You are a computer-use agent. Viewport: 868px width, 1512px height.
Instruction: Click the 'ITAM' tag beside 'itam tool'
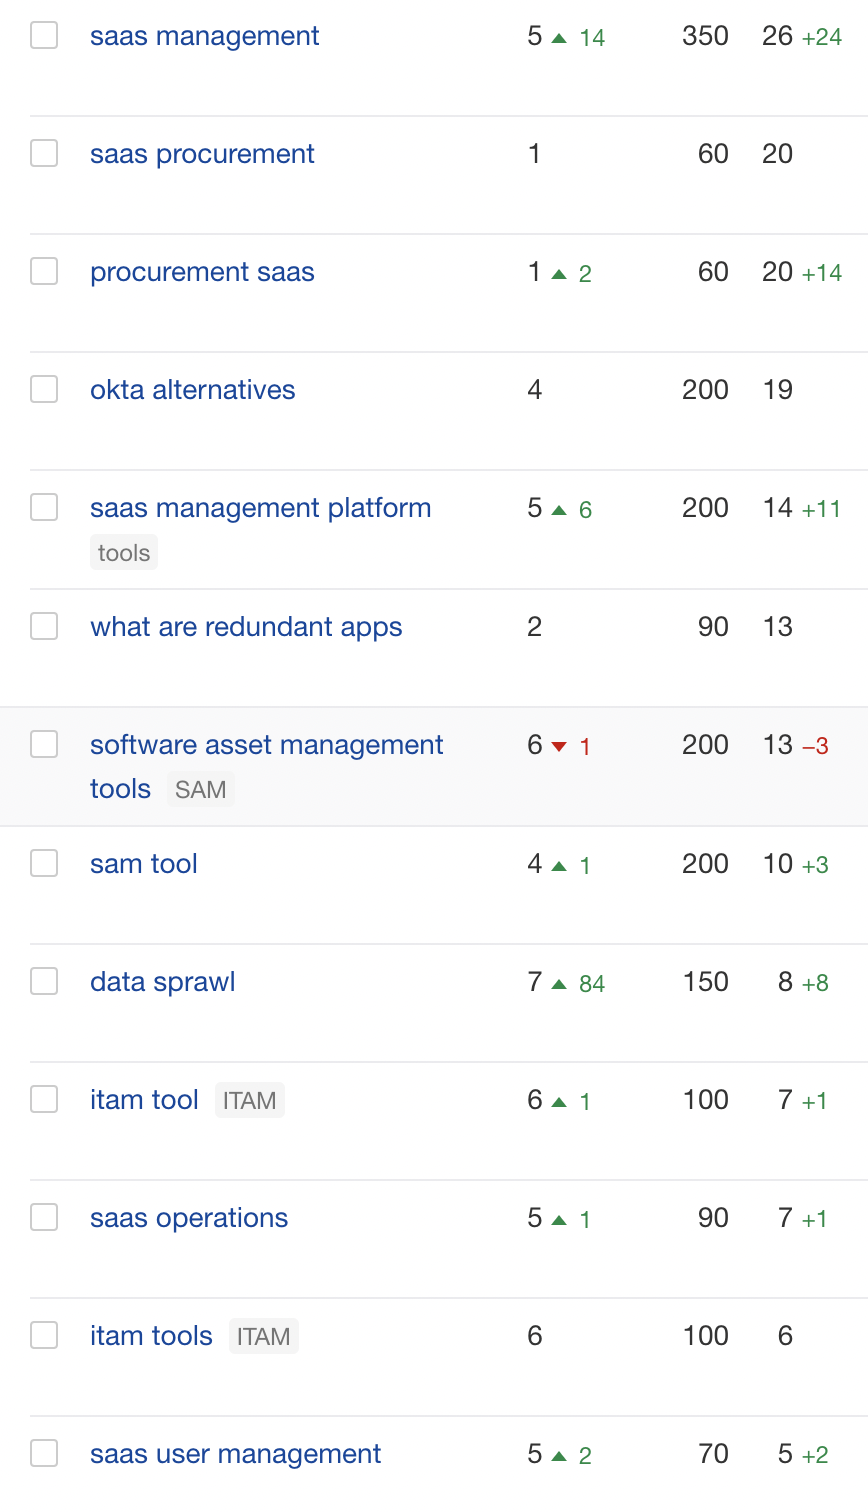[249, 1100]
